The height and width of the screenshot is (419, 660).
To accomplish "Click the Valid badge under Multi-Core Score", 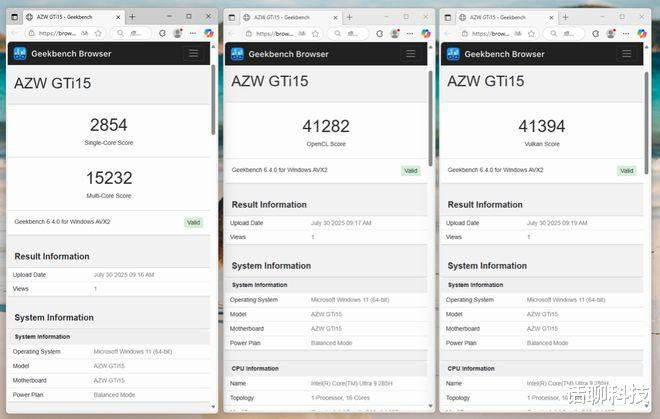I will 194,222.
